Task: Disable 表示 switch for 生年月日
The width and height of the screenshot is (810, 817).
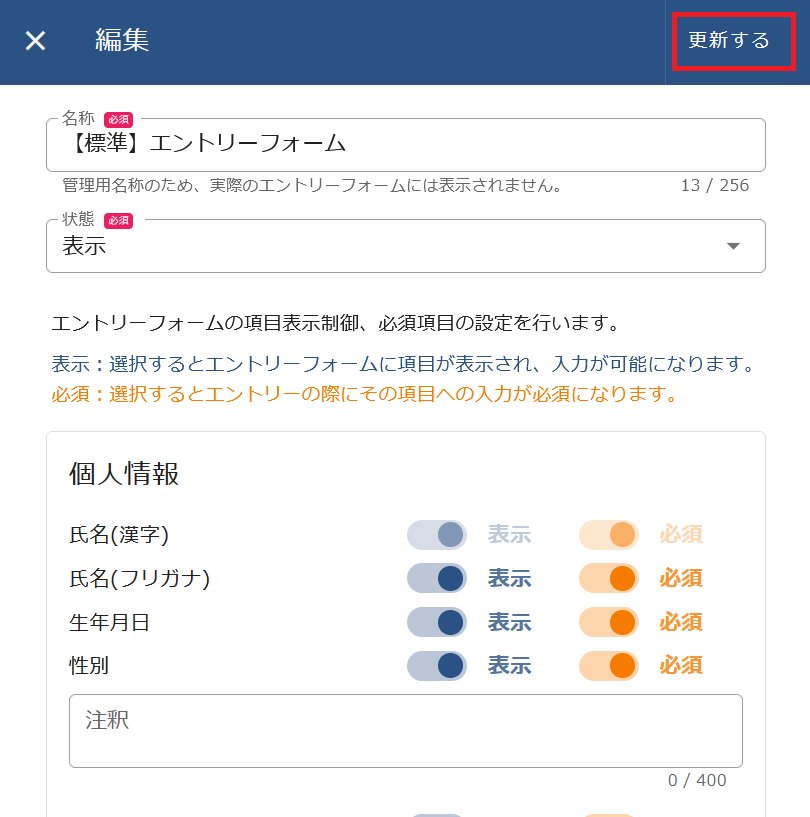Action: [x=437, y=622]
